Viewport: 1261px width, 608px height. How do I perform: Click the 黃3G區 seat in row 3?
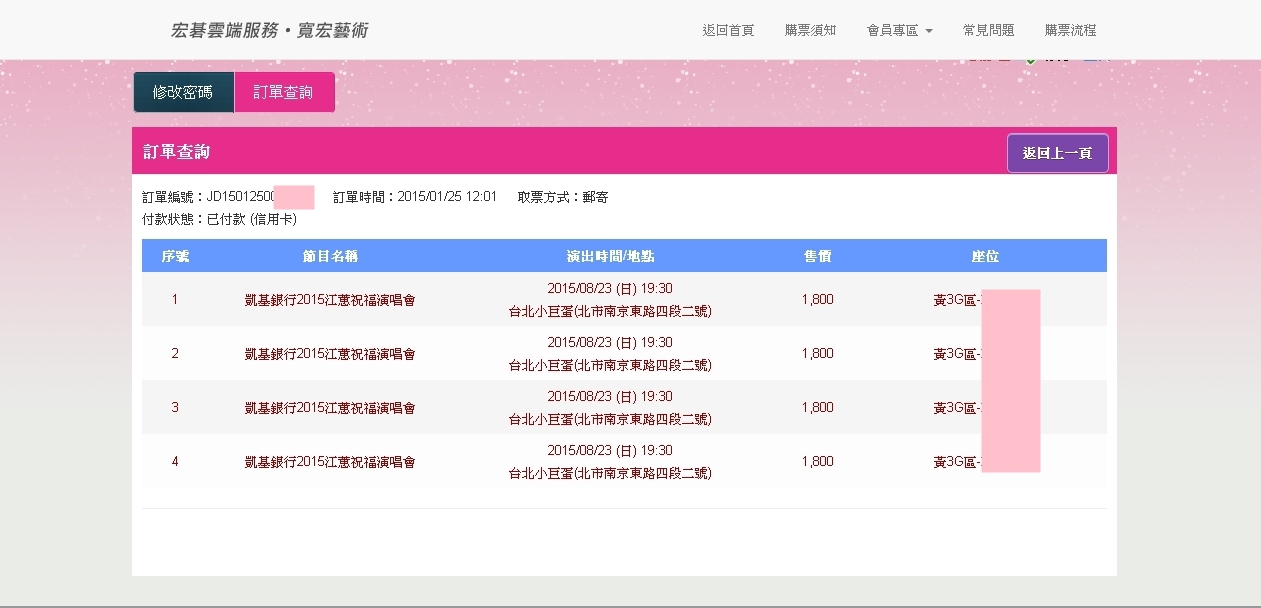958,407
